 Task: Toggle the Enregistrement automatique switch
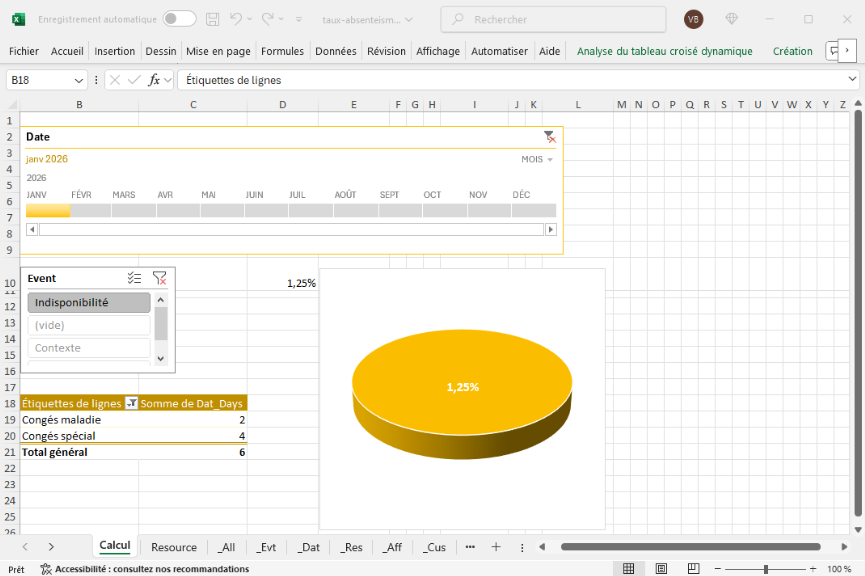point(179,19)
